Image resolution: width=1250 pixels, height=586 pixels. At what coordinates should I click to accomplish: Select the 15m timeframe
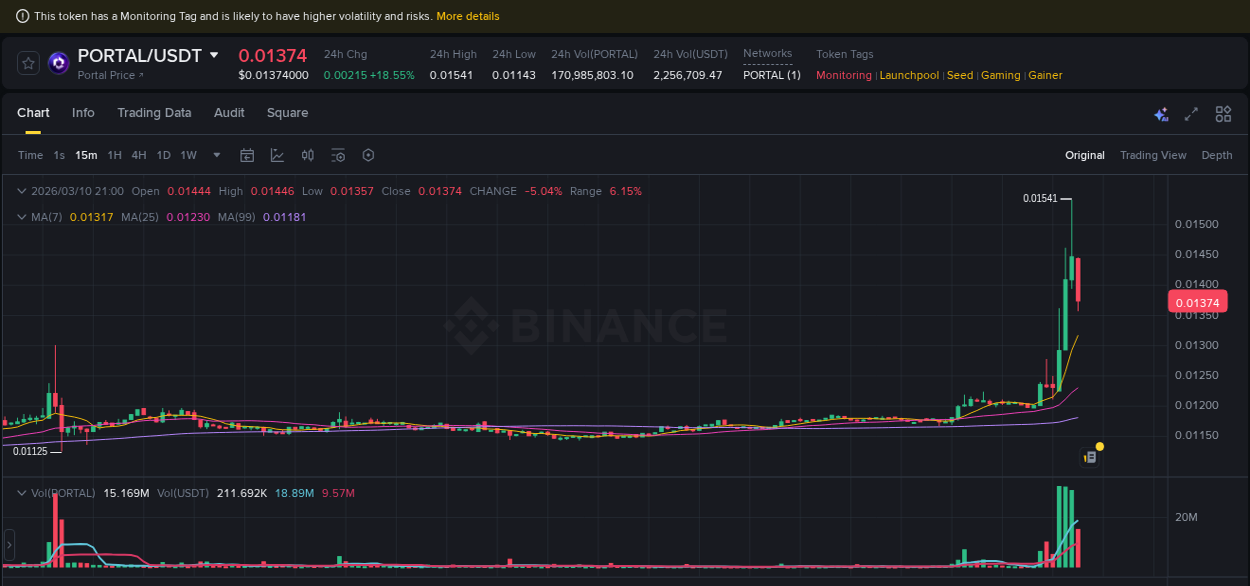coord(86,155)
